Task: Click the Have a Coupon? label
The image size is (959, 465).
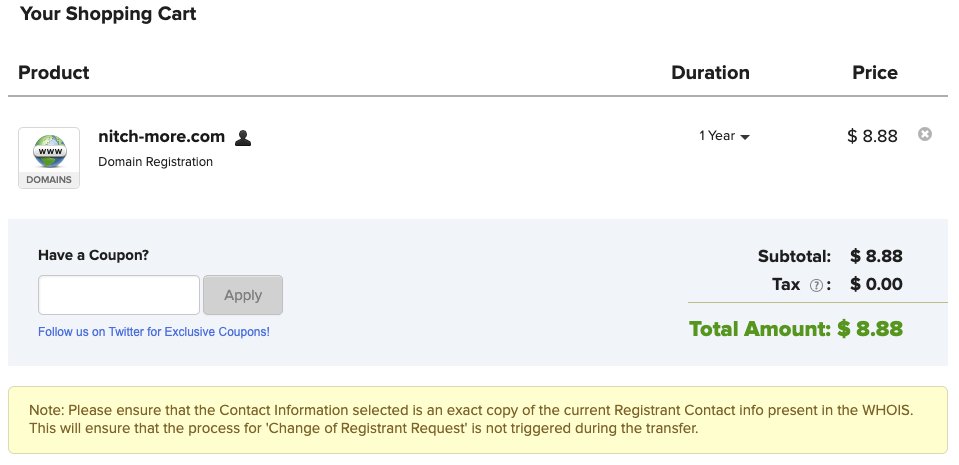Action: (93, 255)
